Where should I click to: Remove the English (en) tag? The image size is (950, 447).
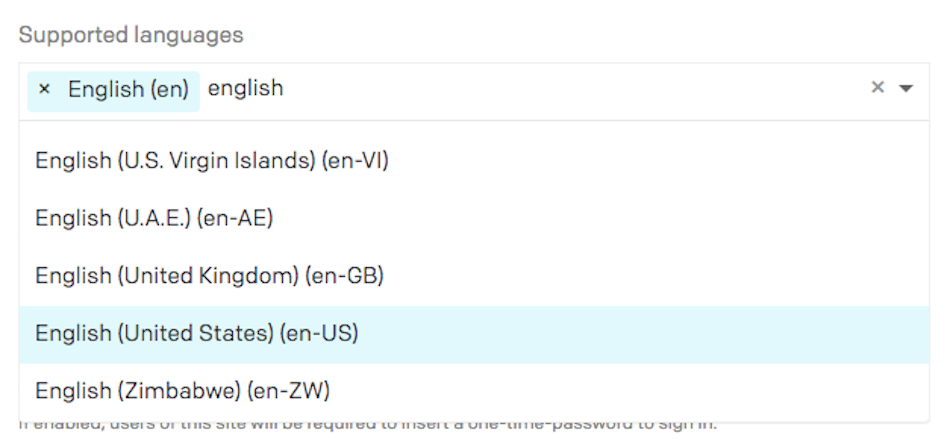click(44, 90)
